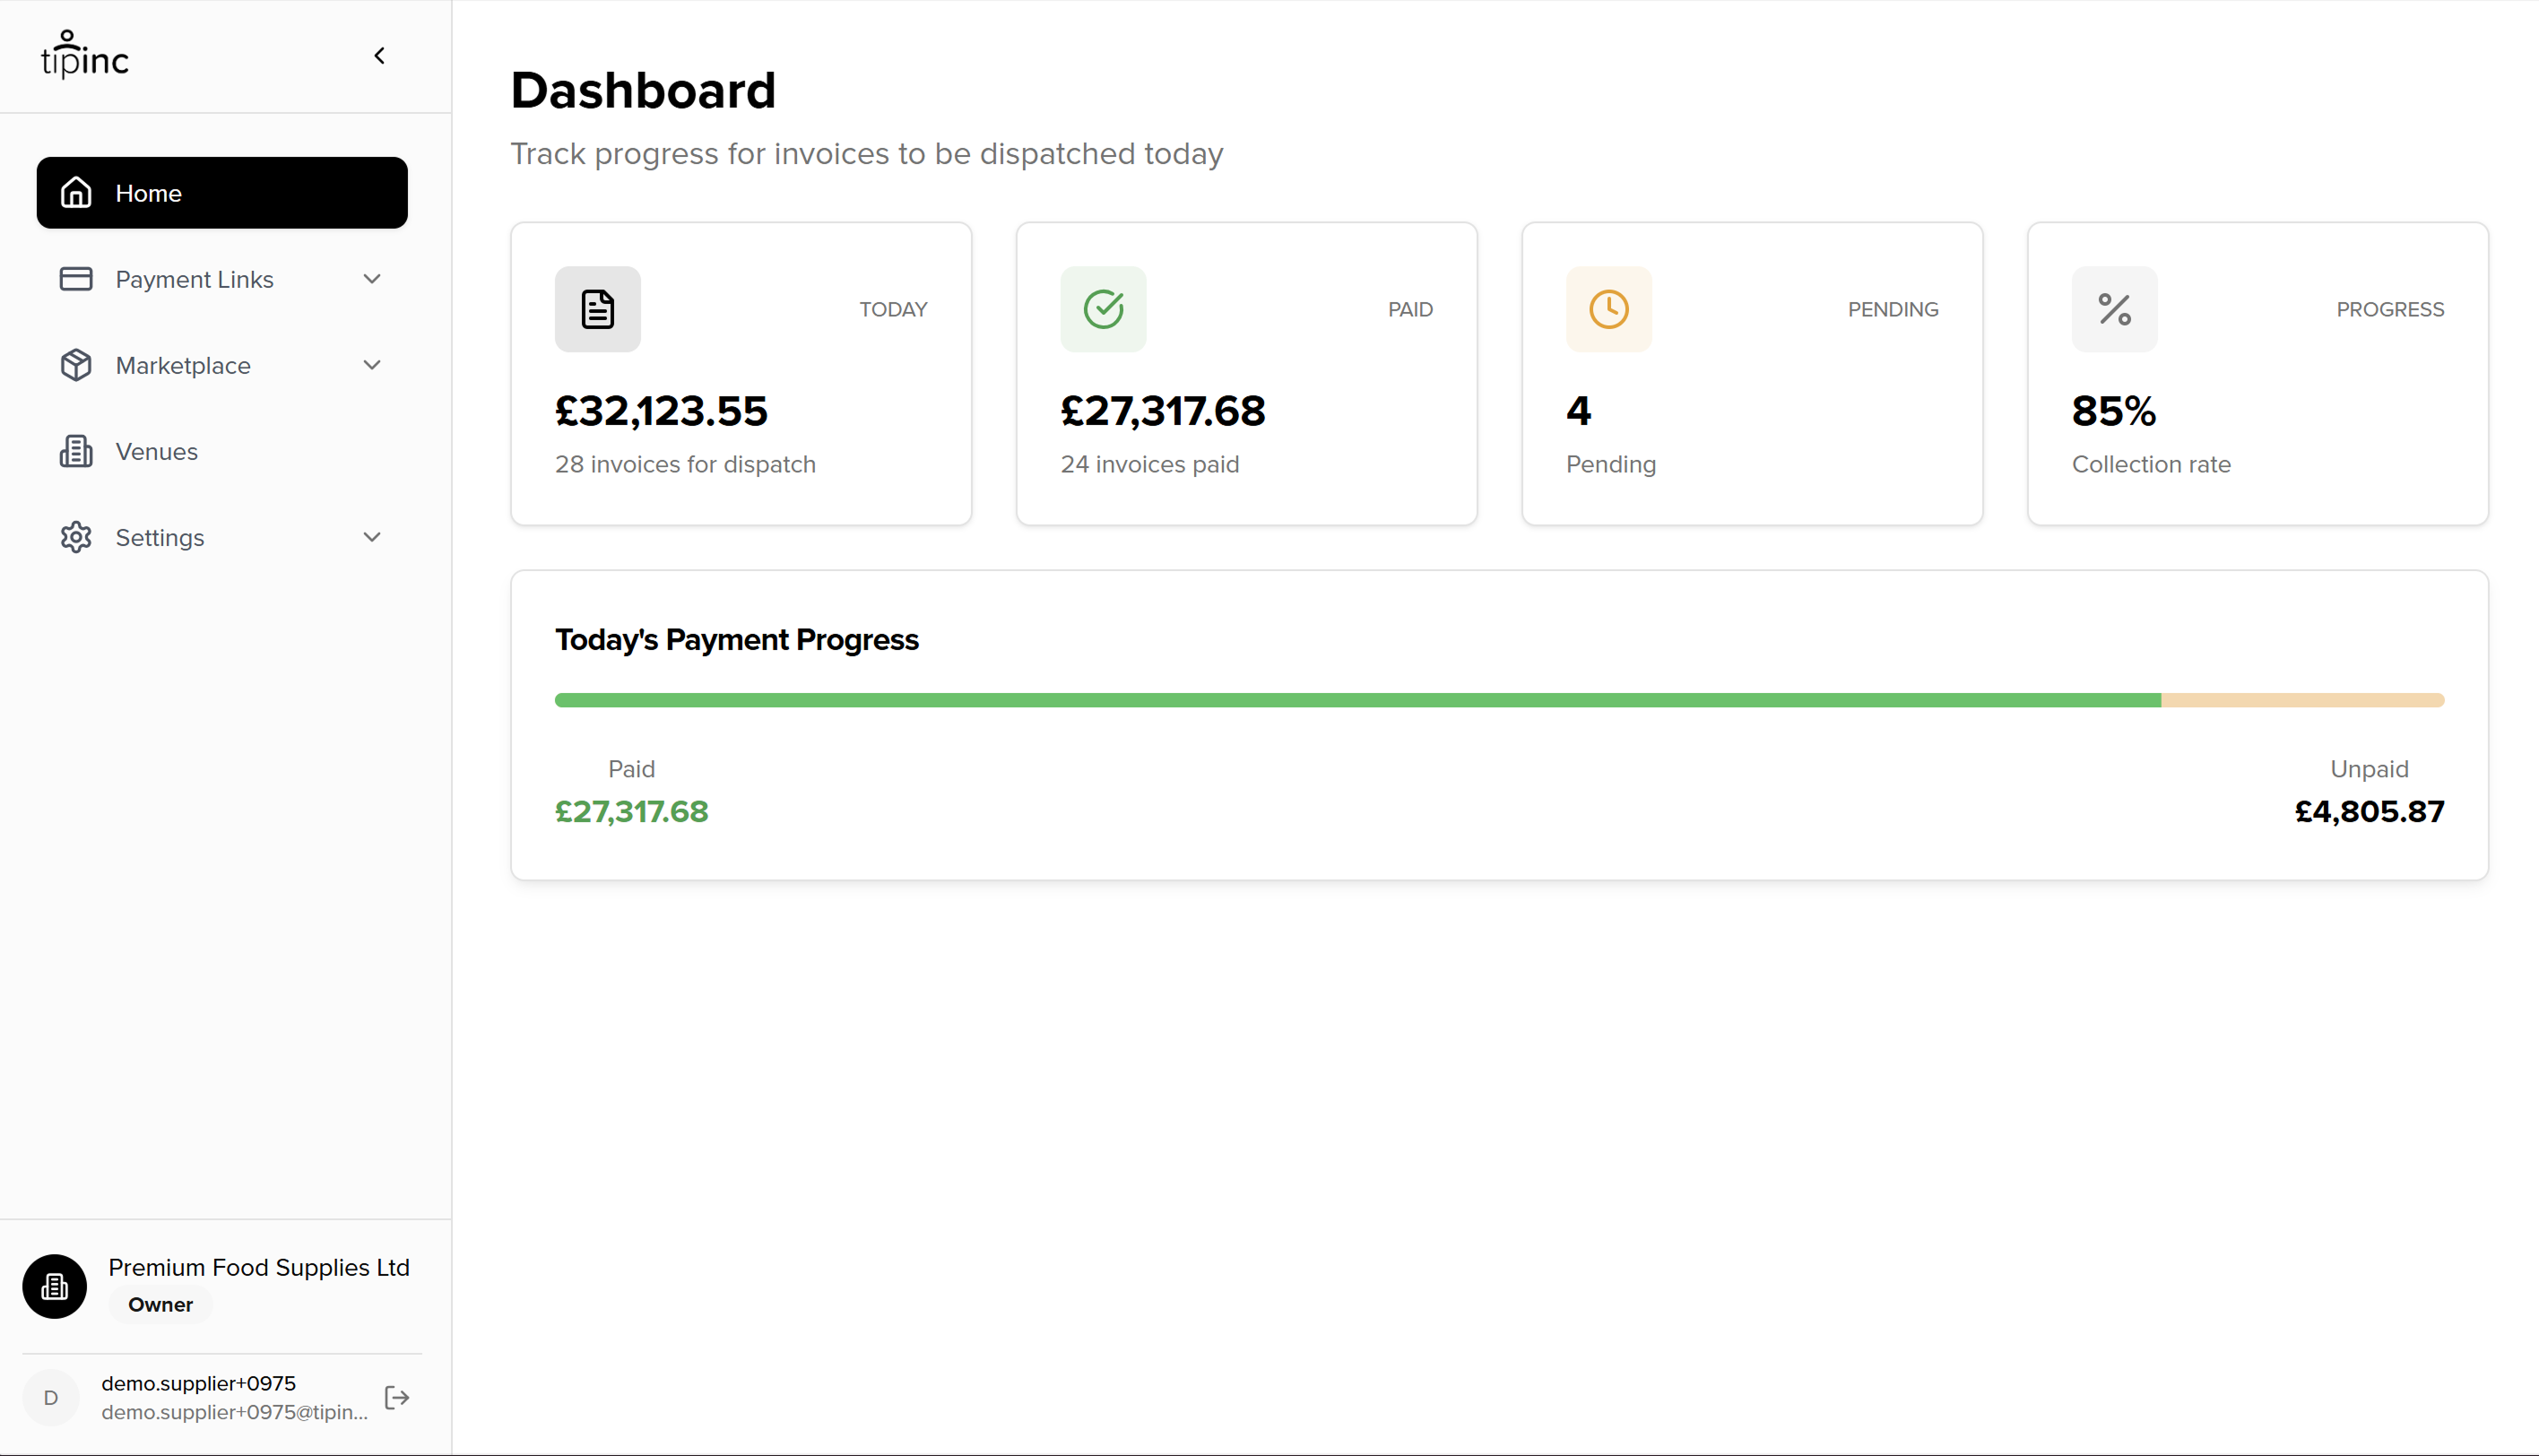Screen dimensions: 2539x1456
Task: Expand the Marketplace submenu chevron
Action: (372, 365)
